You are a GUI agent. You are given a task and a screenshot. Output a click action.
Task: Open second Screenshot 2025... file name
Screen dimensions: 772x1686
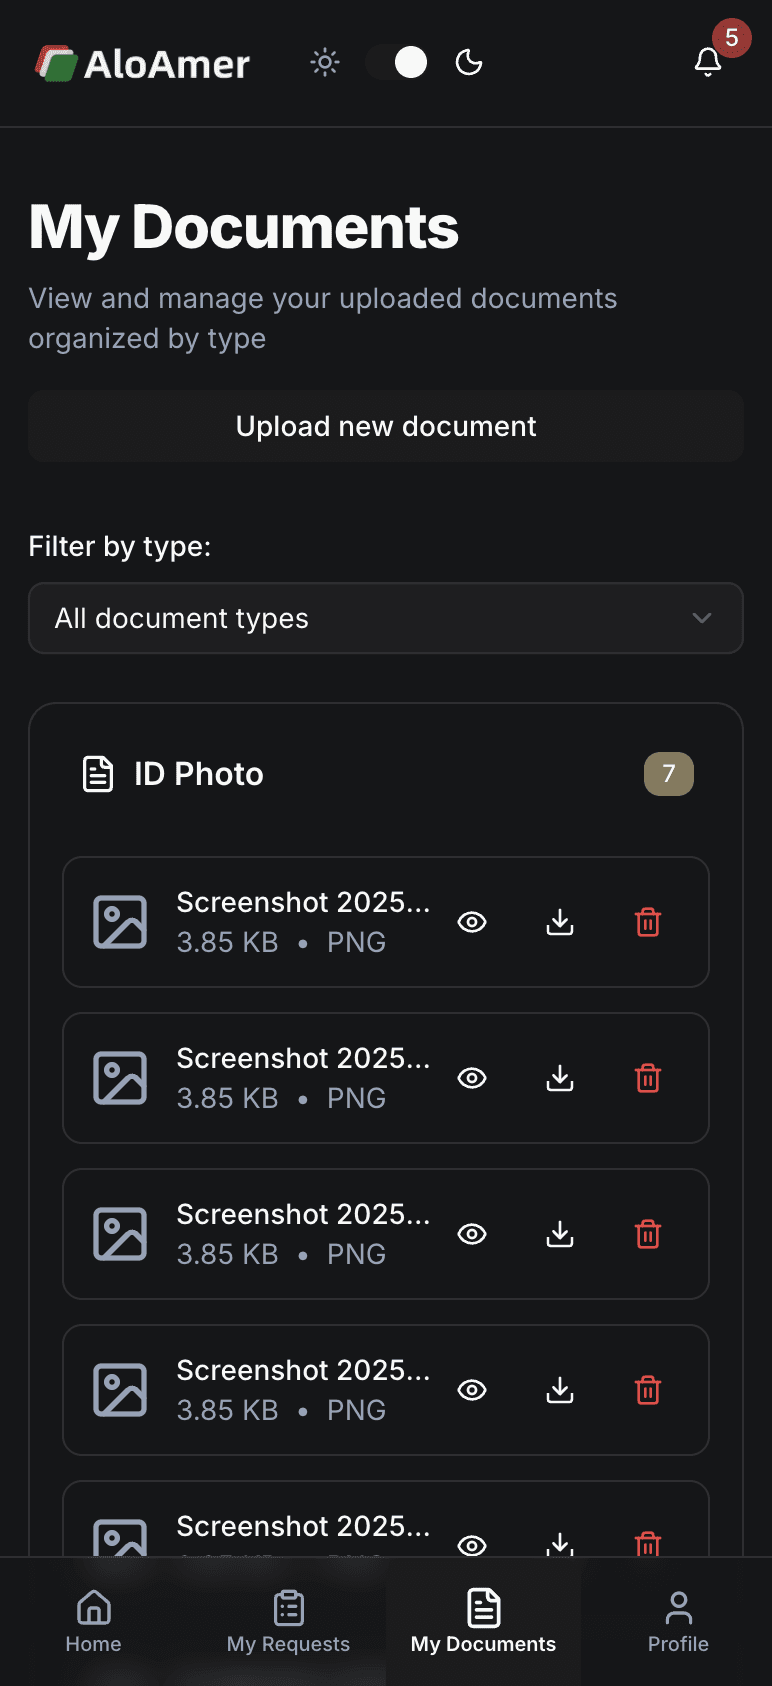[304, 1058]
